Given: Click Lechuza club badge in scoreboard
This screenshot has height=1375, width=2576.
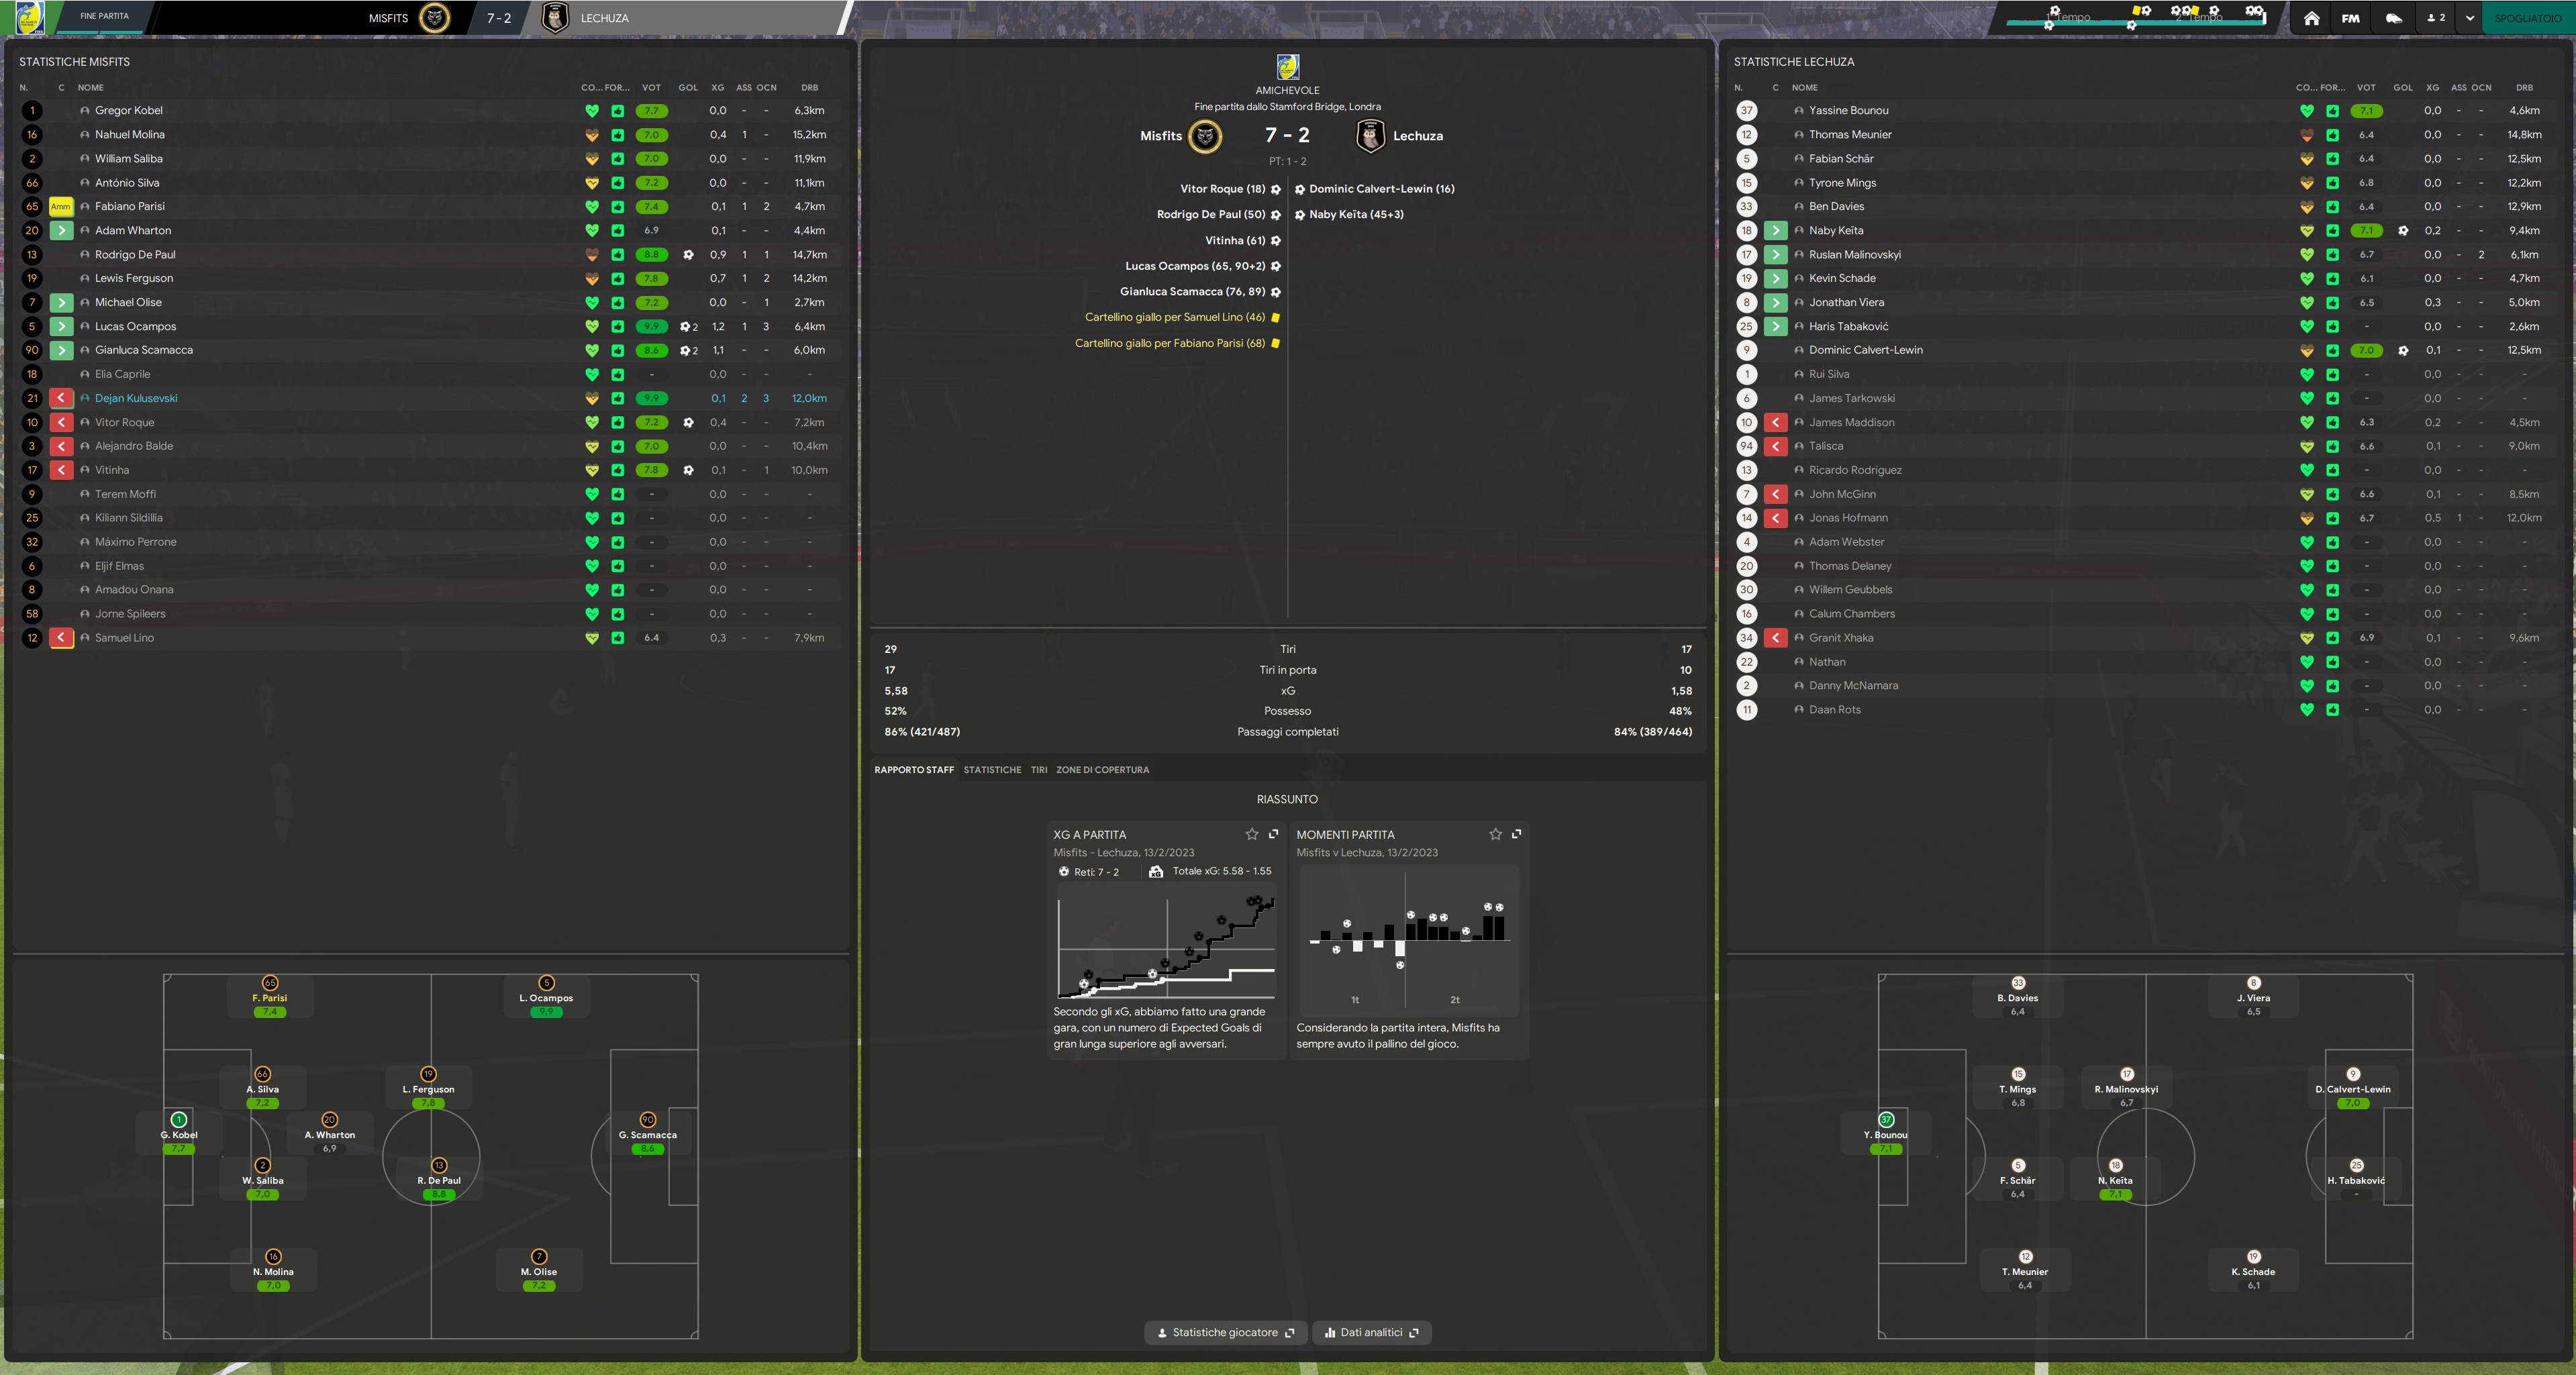Looking at the screenshot, I should point(1370,136).
